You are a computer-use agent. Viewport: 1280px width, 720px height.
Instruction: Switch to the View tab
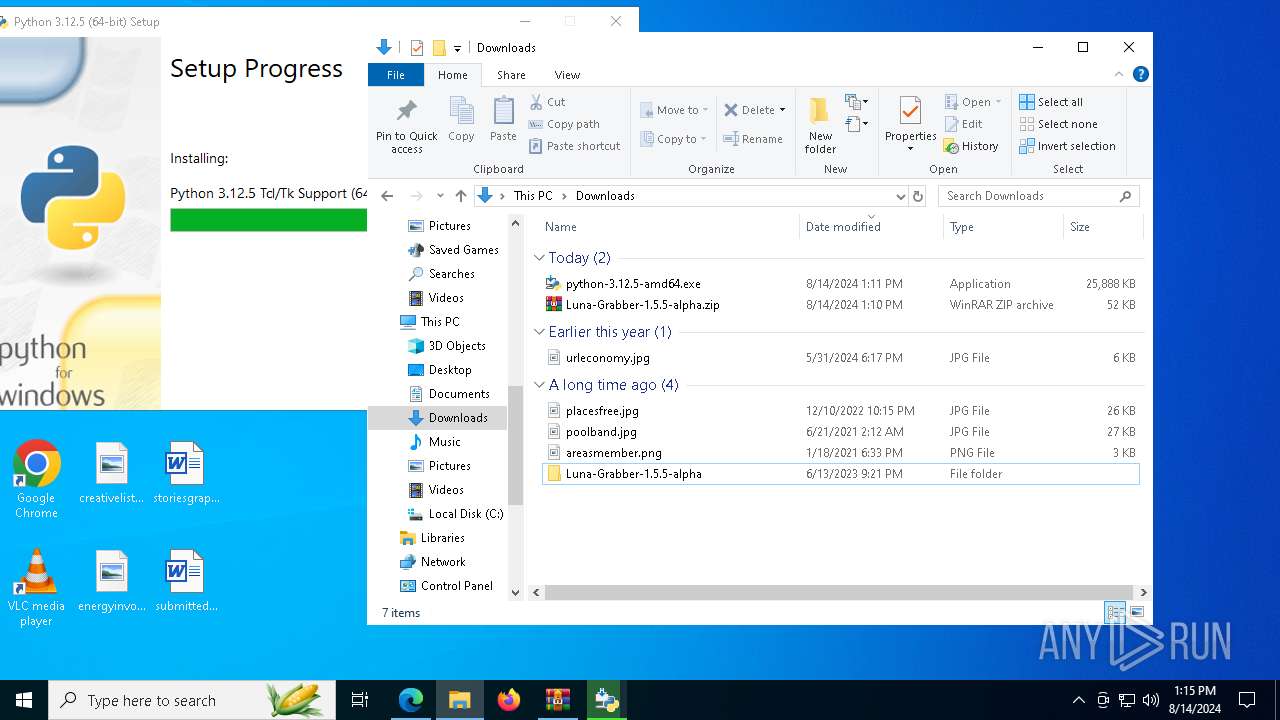567,75
